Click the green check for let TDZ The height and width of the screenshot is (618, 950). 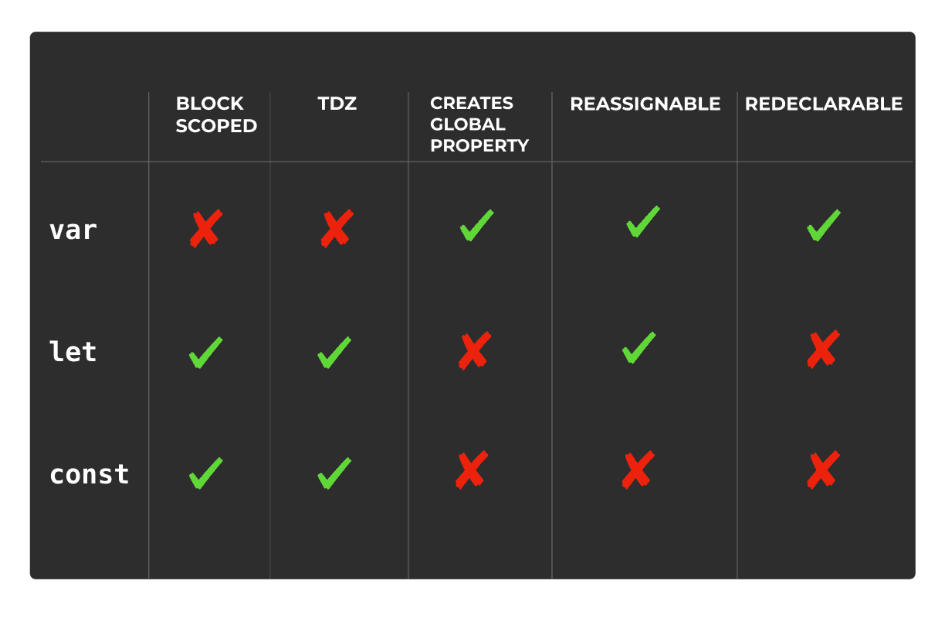(334, 352)
